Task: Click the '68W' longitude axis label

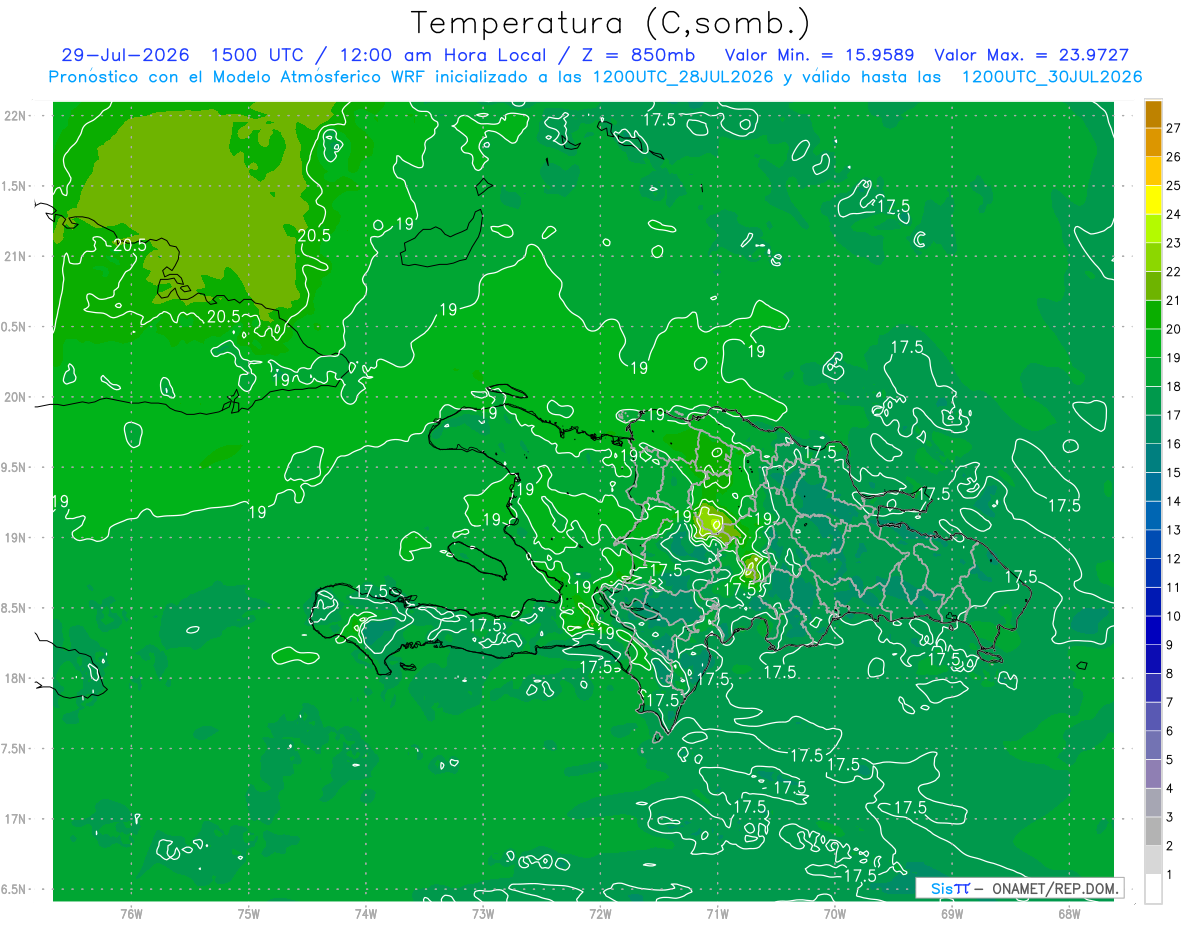Action: (x=1069, y=913)
